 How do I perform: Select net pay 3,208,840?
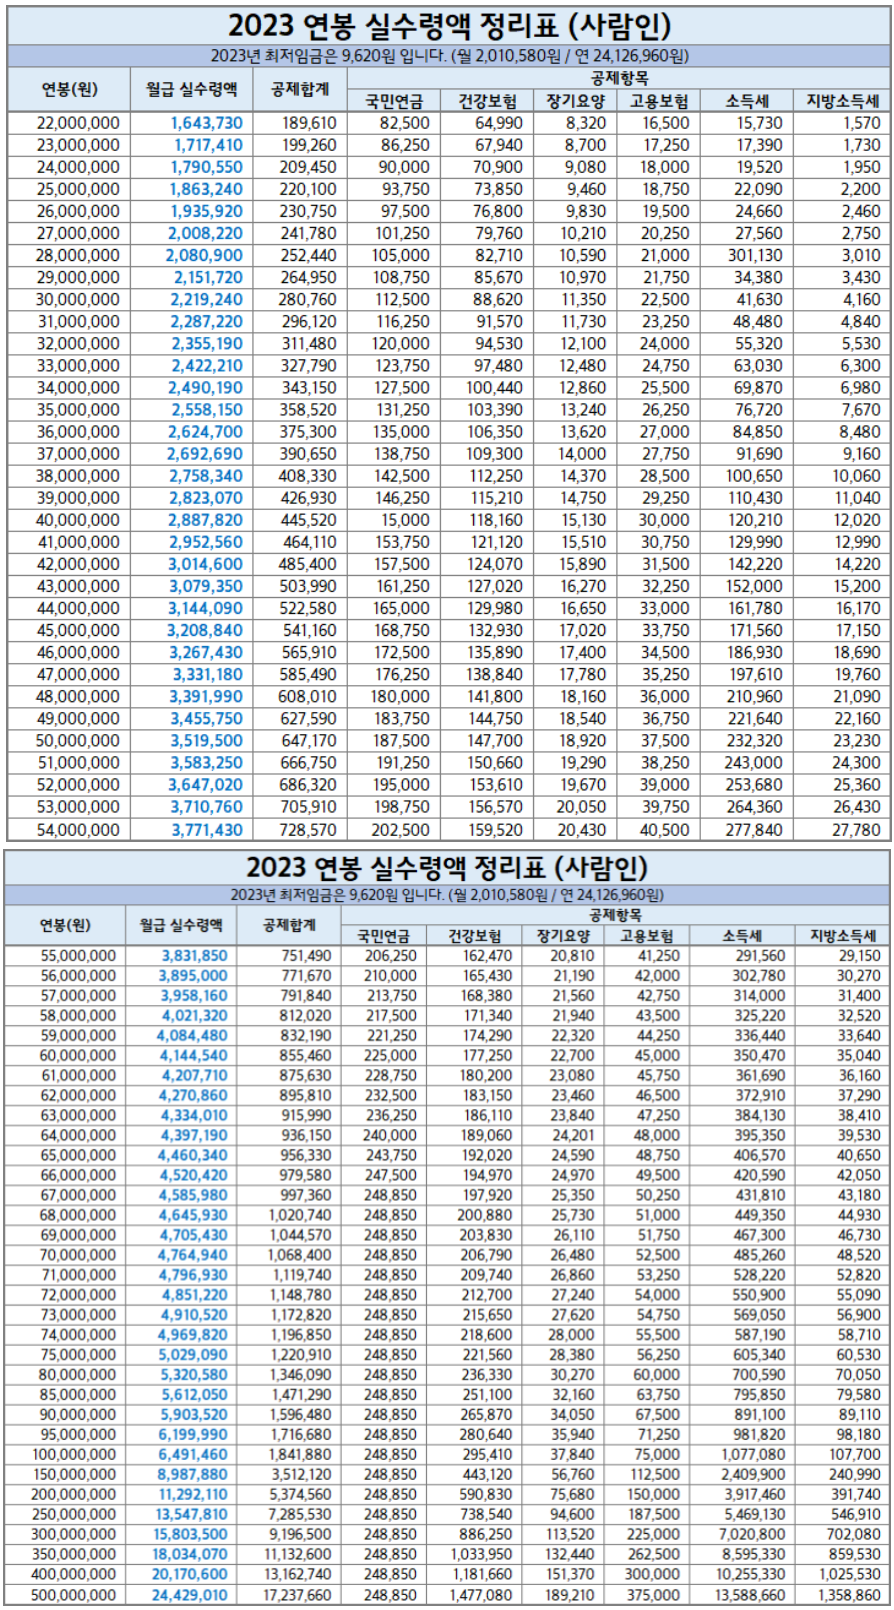205,630
